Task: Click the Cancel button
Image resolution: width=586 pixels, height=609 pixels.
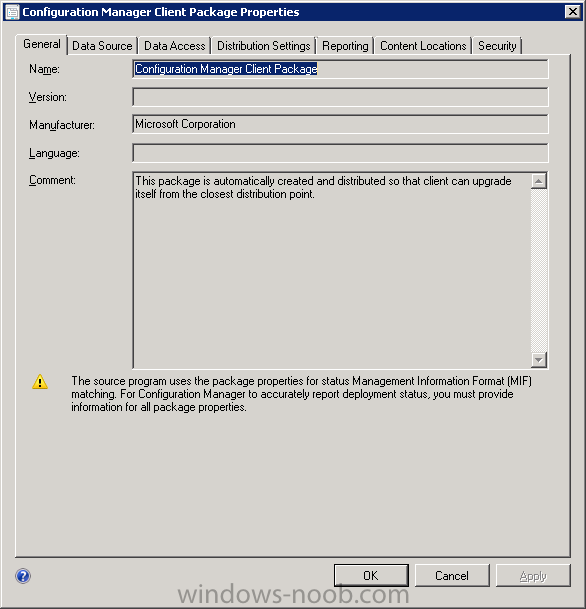Action: 452,576
